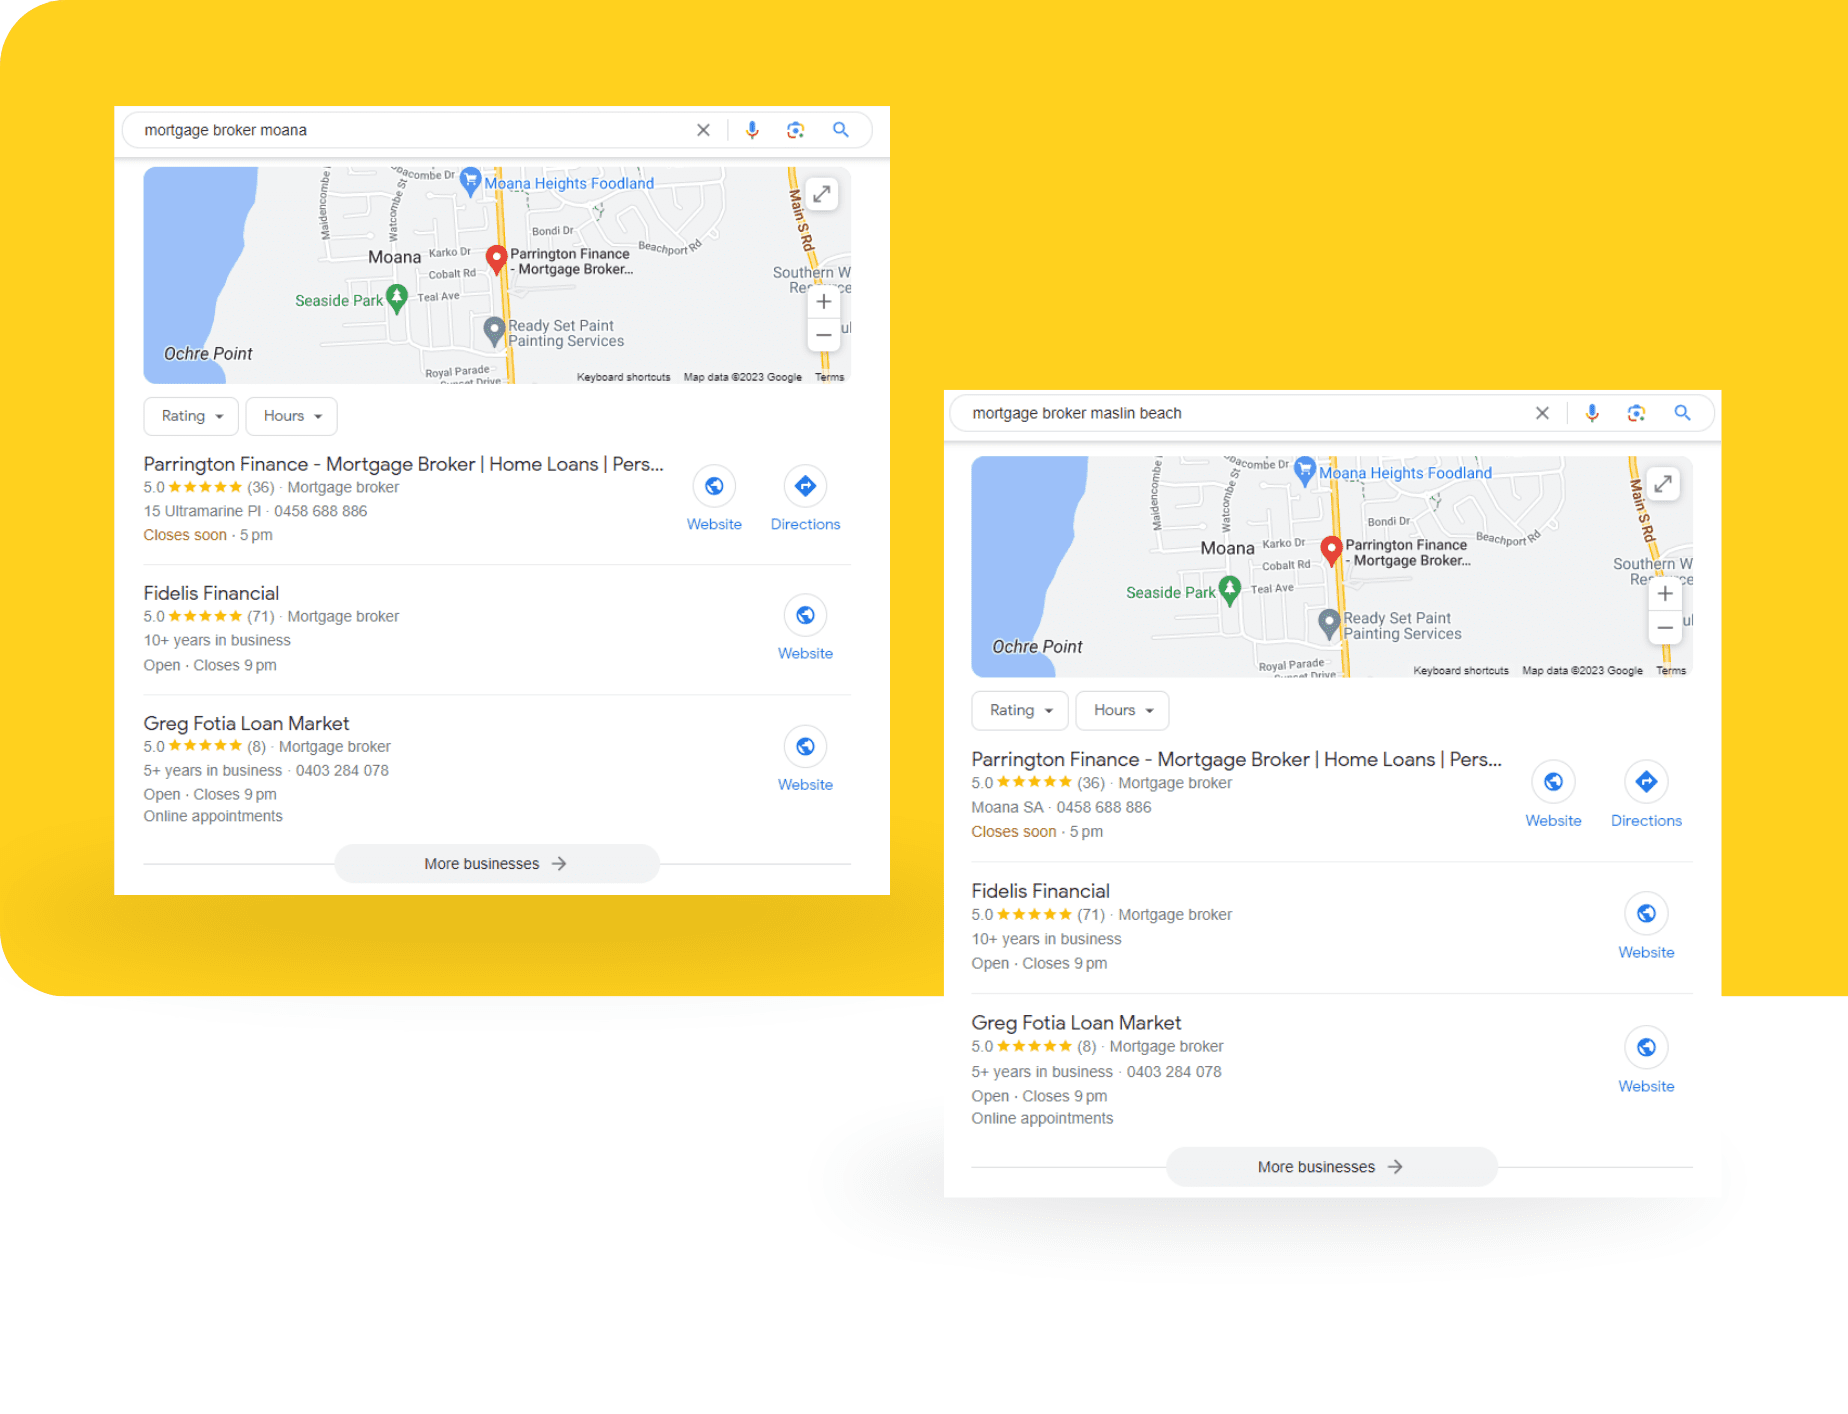Click magnifier search icon in moana search bar

click(x=841, y=130)
